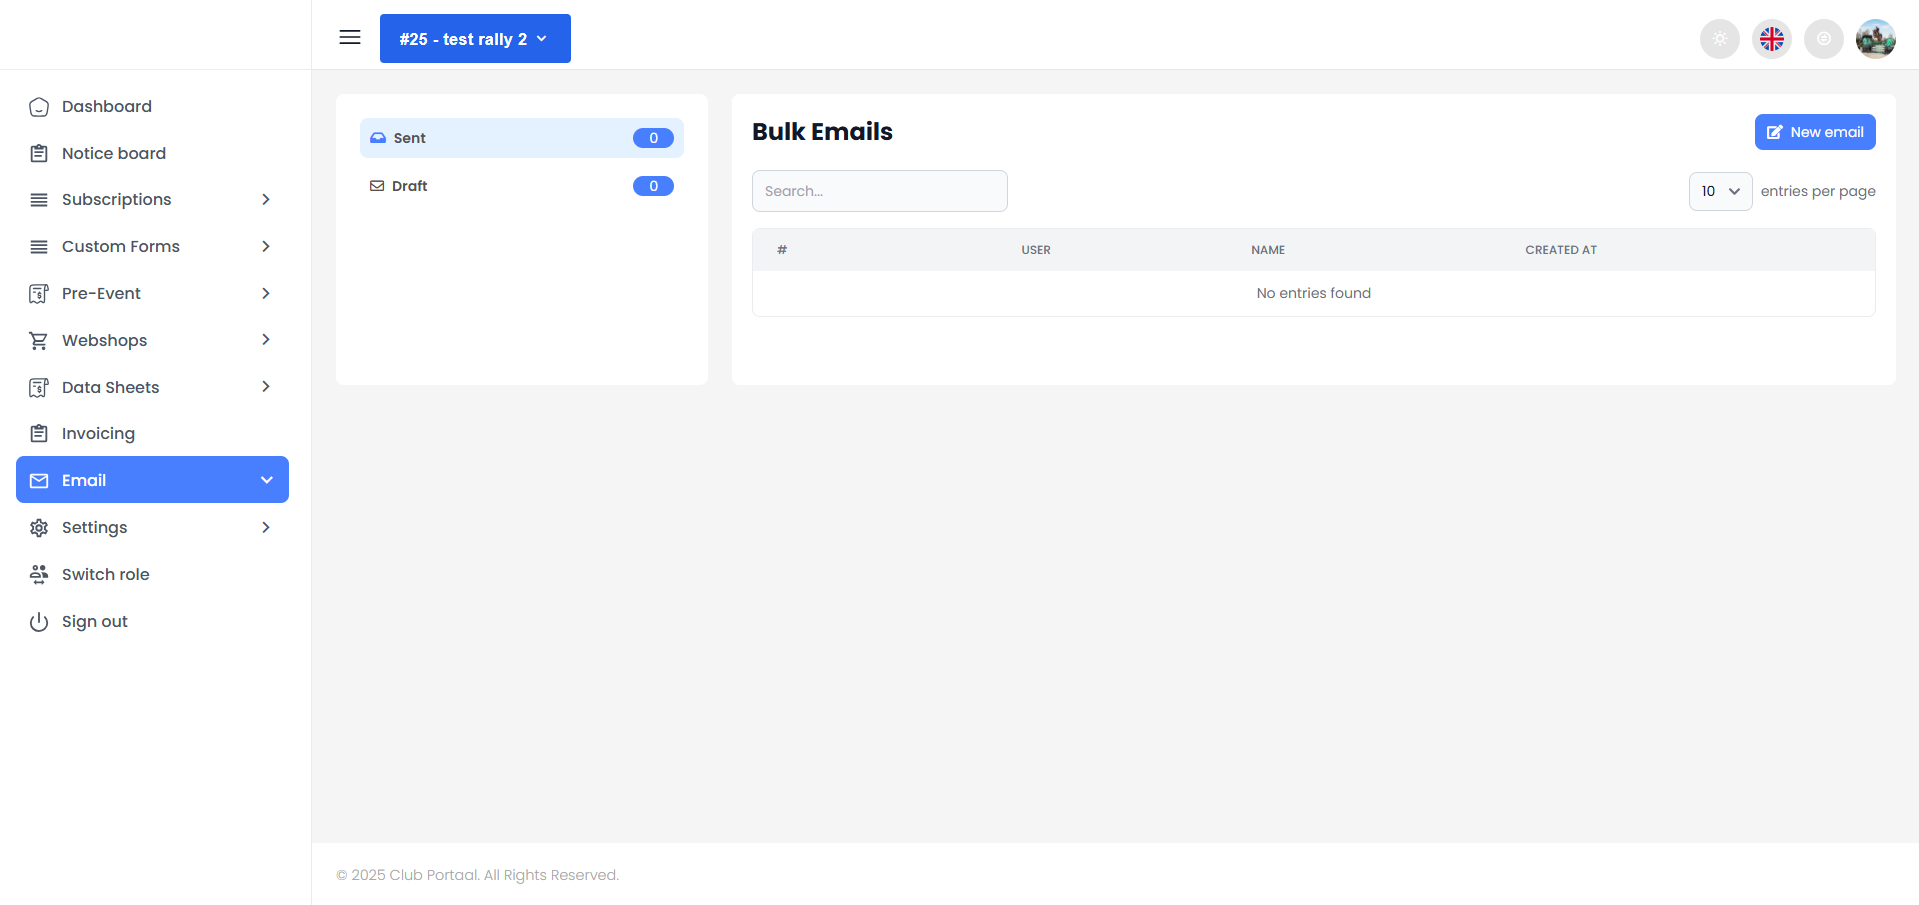Expand the Subscriptions submenu chevron
The width and height of the screenshot is (1919, 905).
(266, 200)
